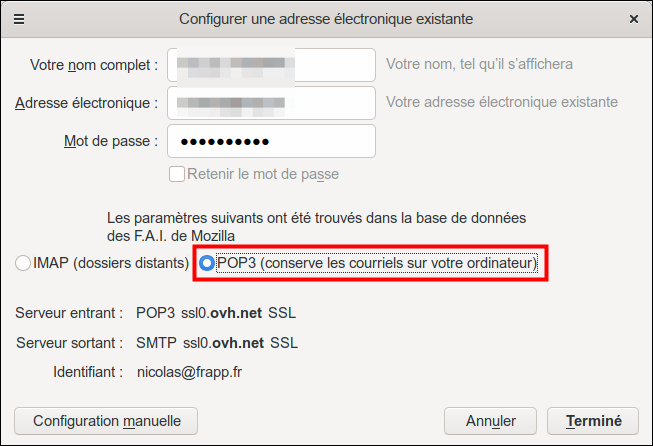The height and width of the screenshot is (446, 653).
Task: Enable 'Retenir le mot de passe' checkbox
Action: pos(177,174)
